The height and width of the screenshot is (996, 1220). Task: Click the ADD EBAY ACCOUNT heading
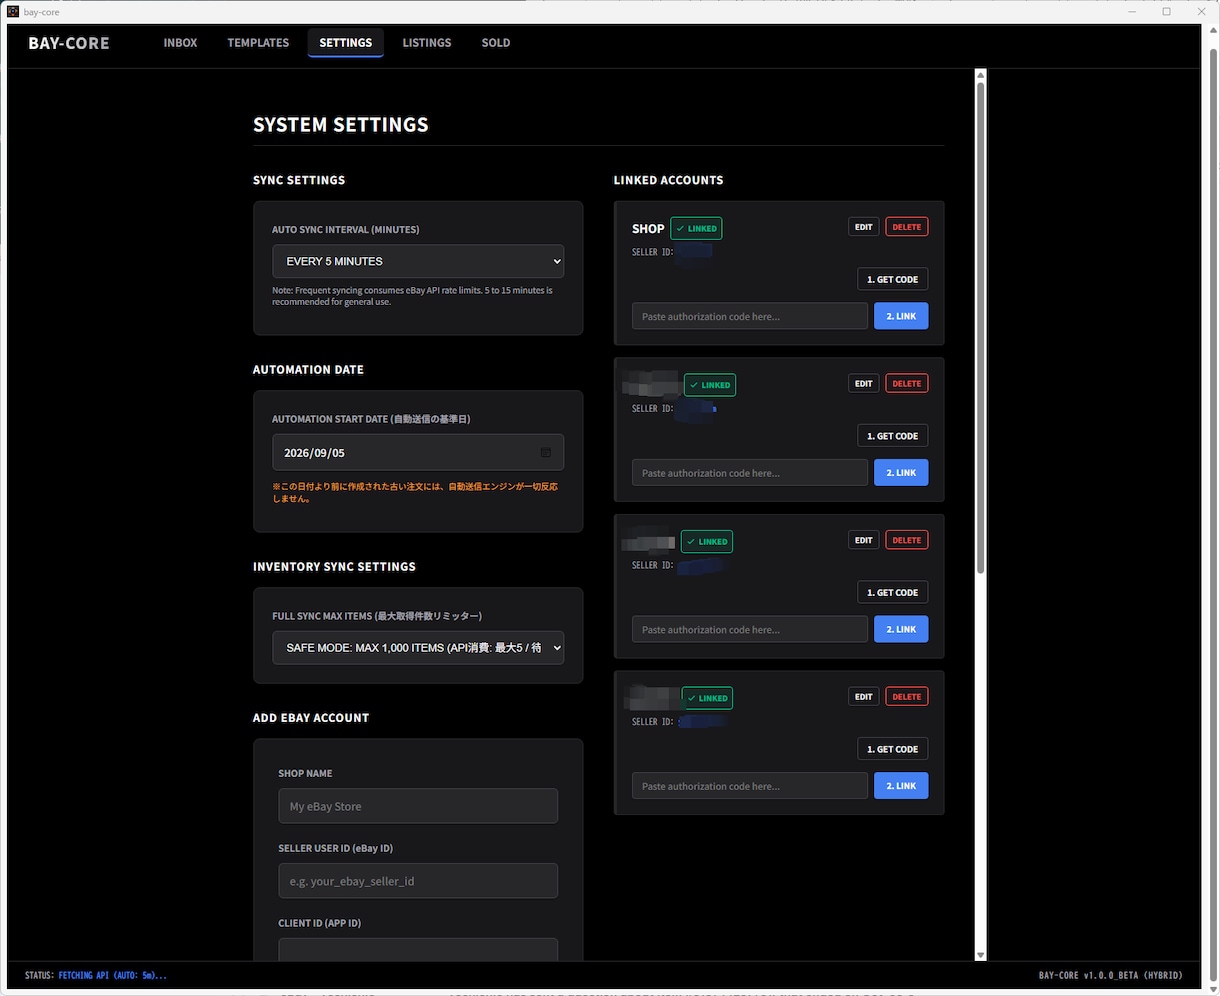[311, 718]
